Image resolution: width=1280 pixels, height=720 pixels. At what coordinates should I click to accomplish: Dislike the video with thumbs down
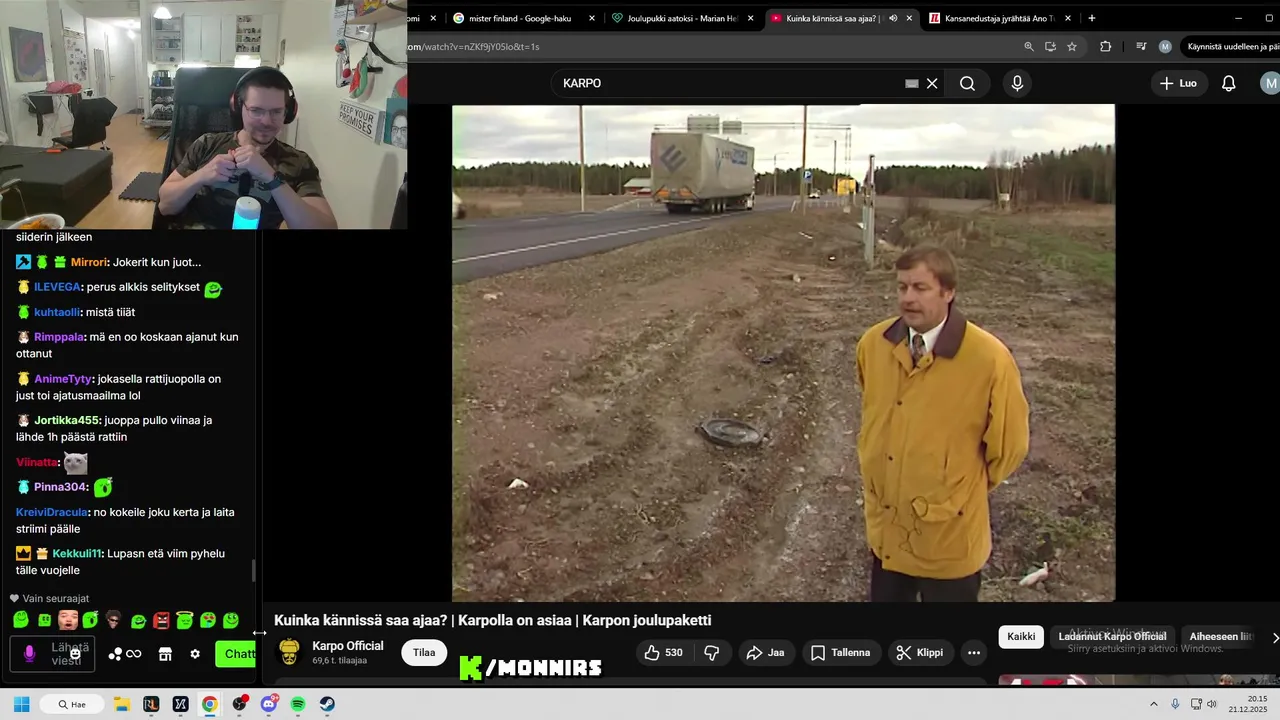pos(712,653)
